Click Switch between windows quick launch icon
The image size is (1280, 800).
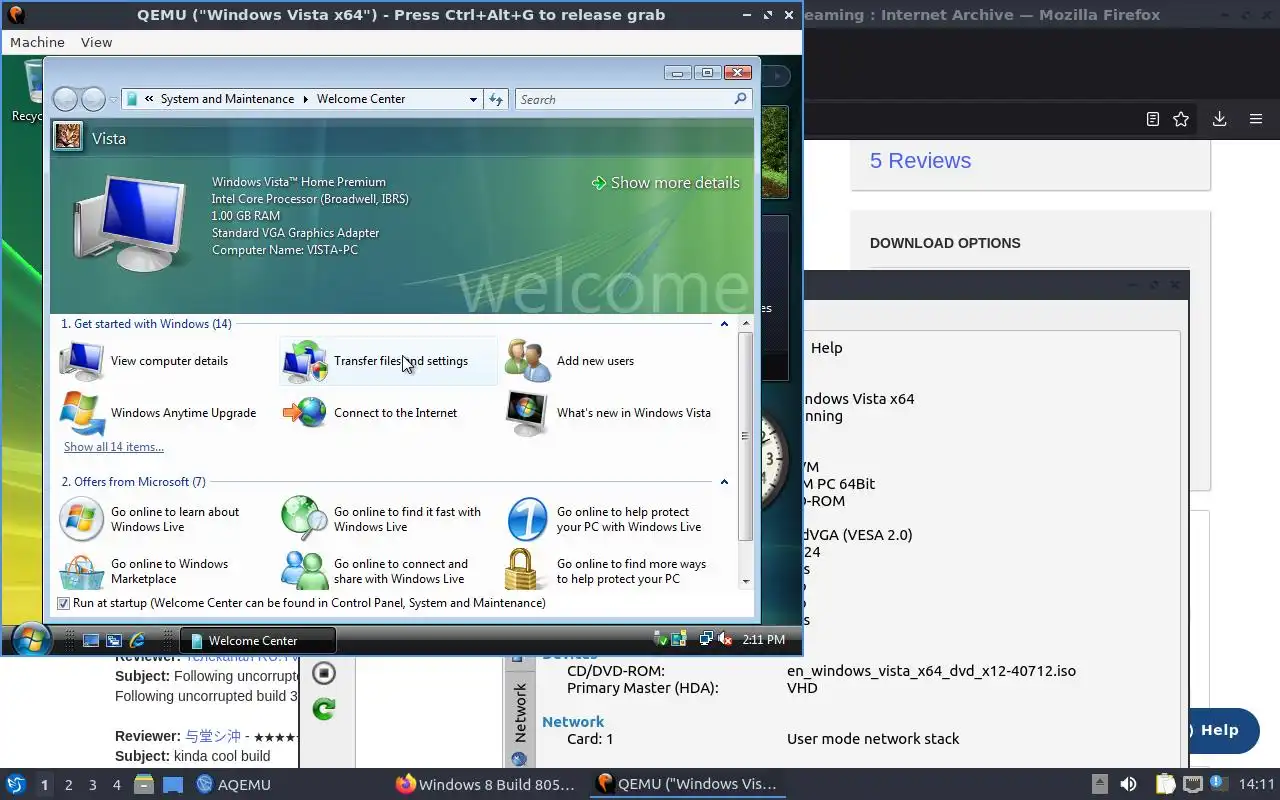point(114,640)
